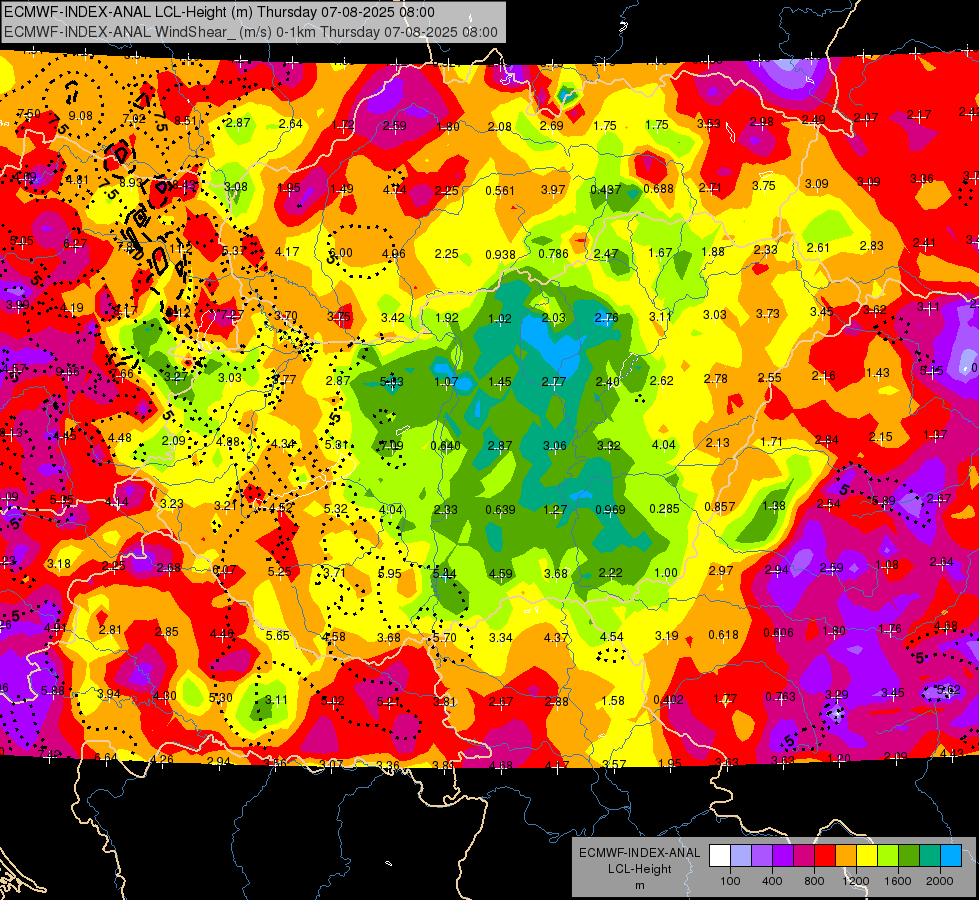Click the wind shear value 6.00

pos(340,253)
